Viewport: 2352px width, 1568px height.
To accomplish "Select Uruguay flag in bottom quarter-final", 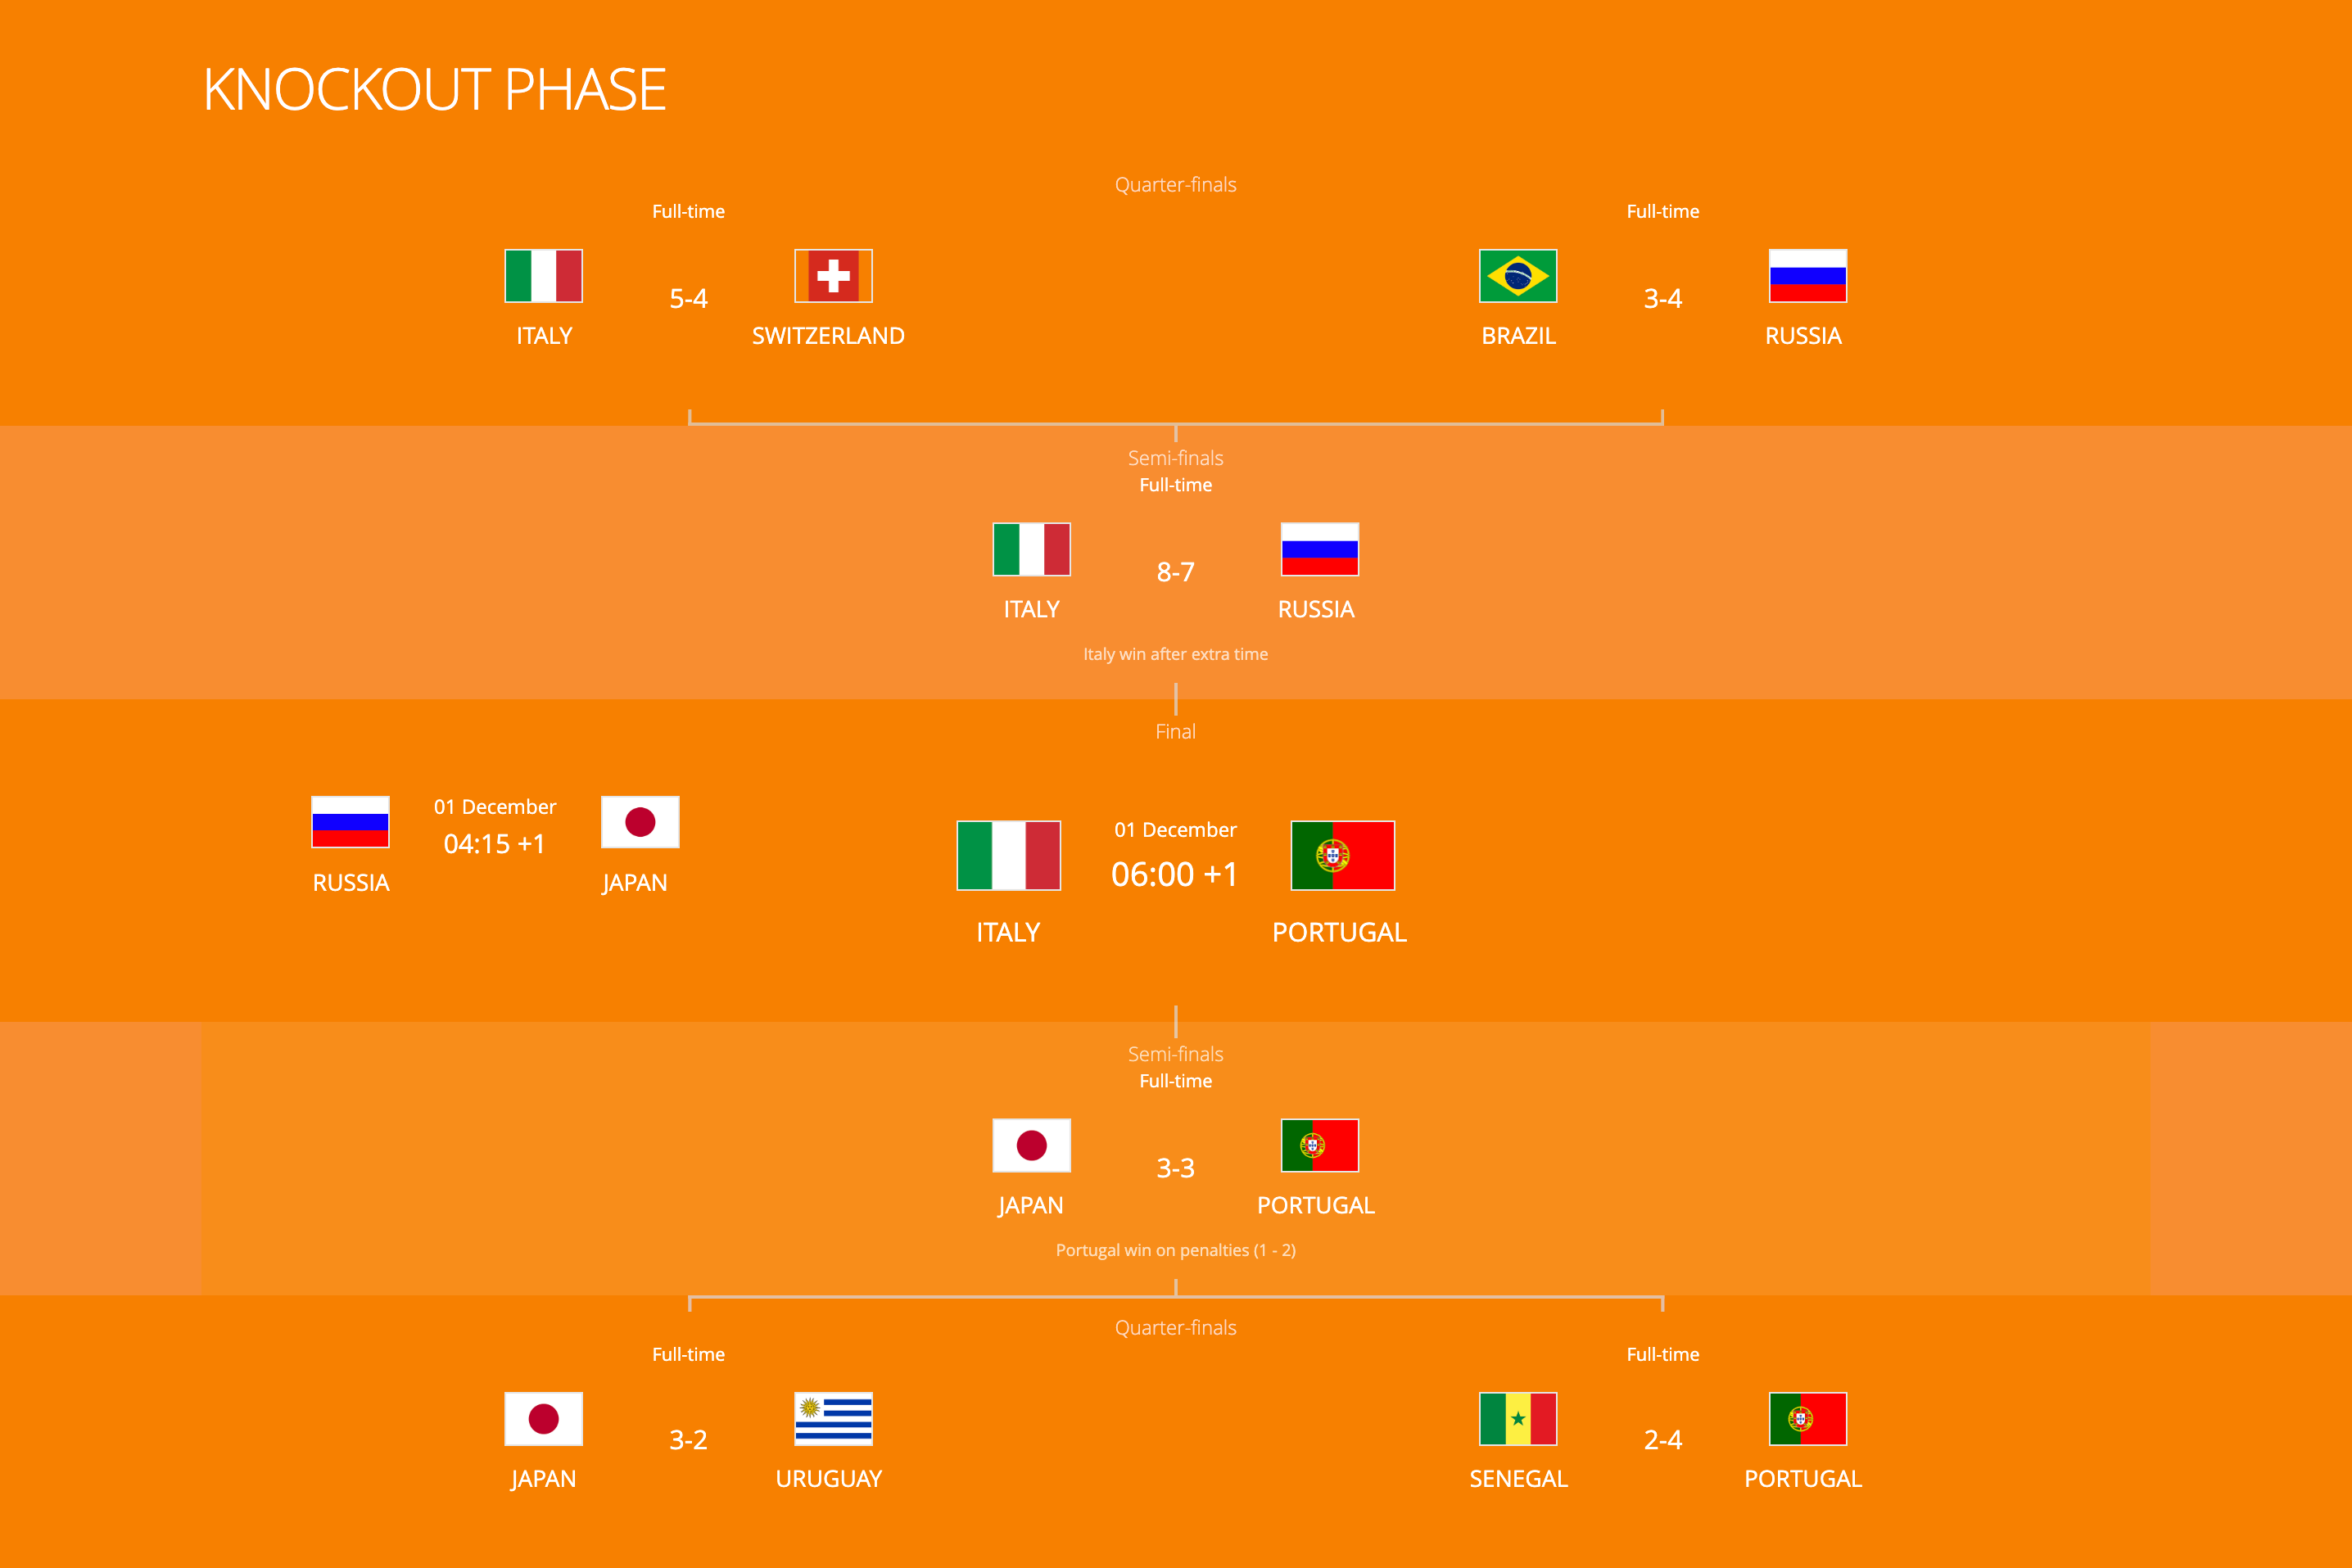I will tap(833, 1418).
